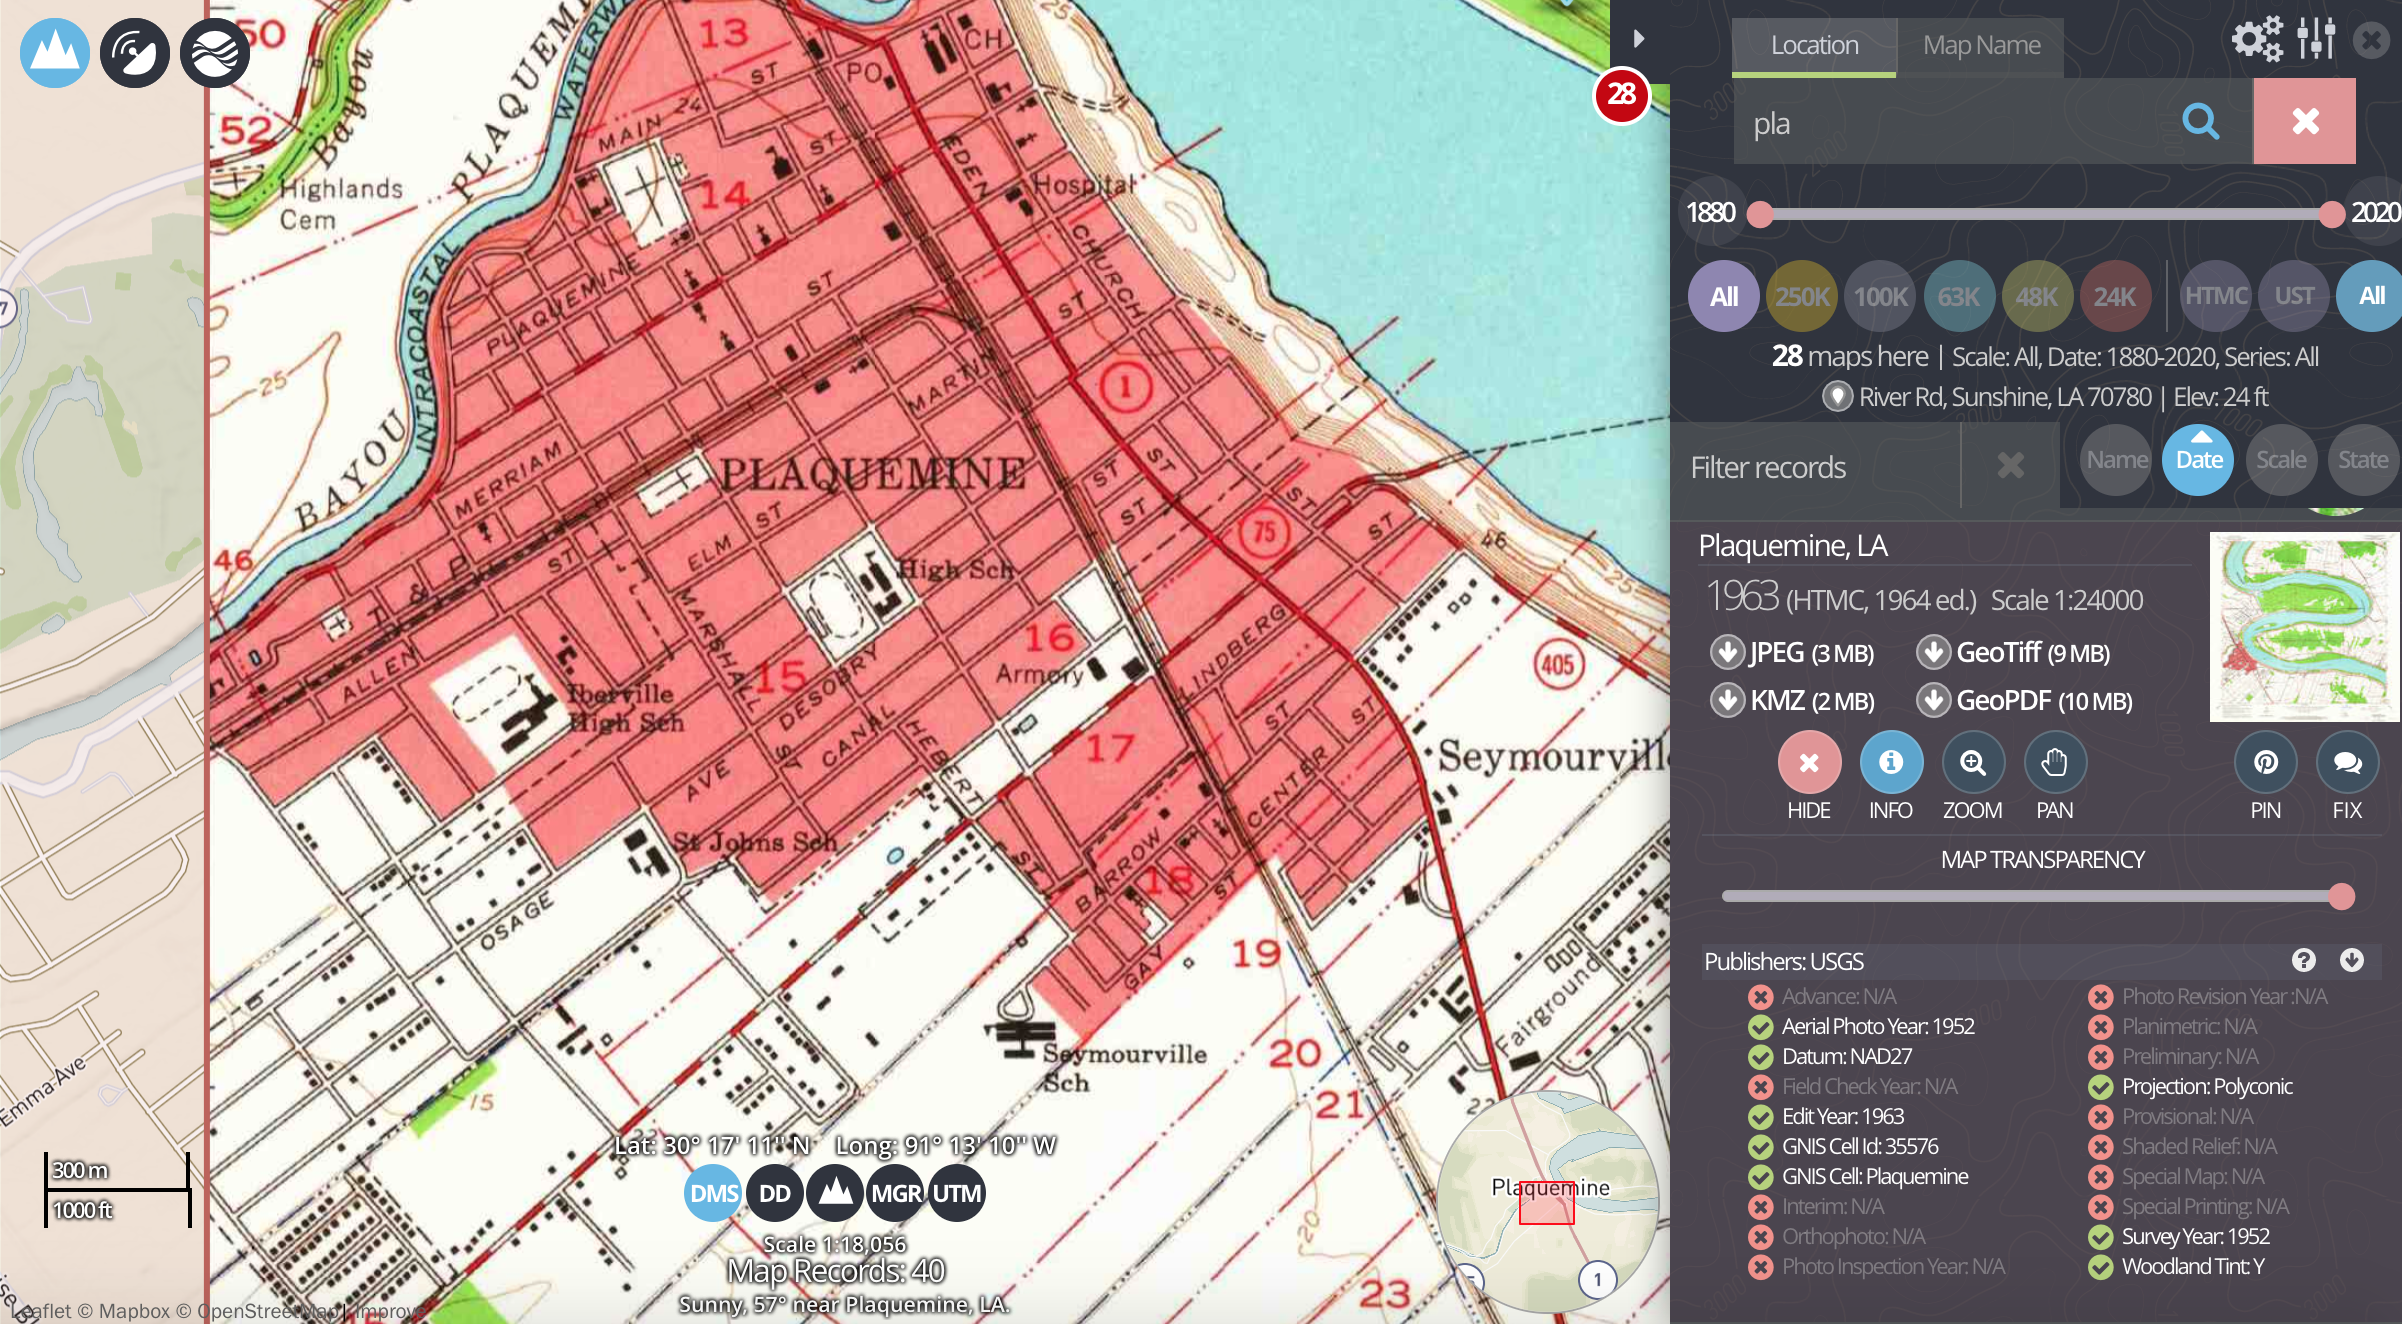
Task: Open the sliders adjustment icon
Action: [2316, 40]
